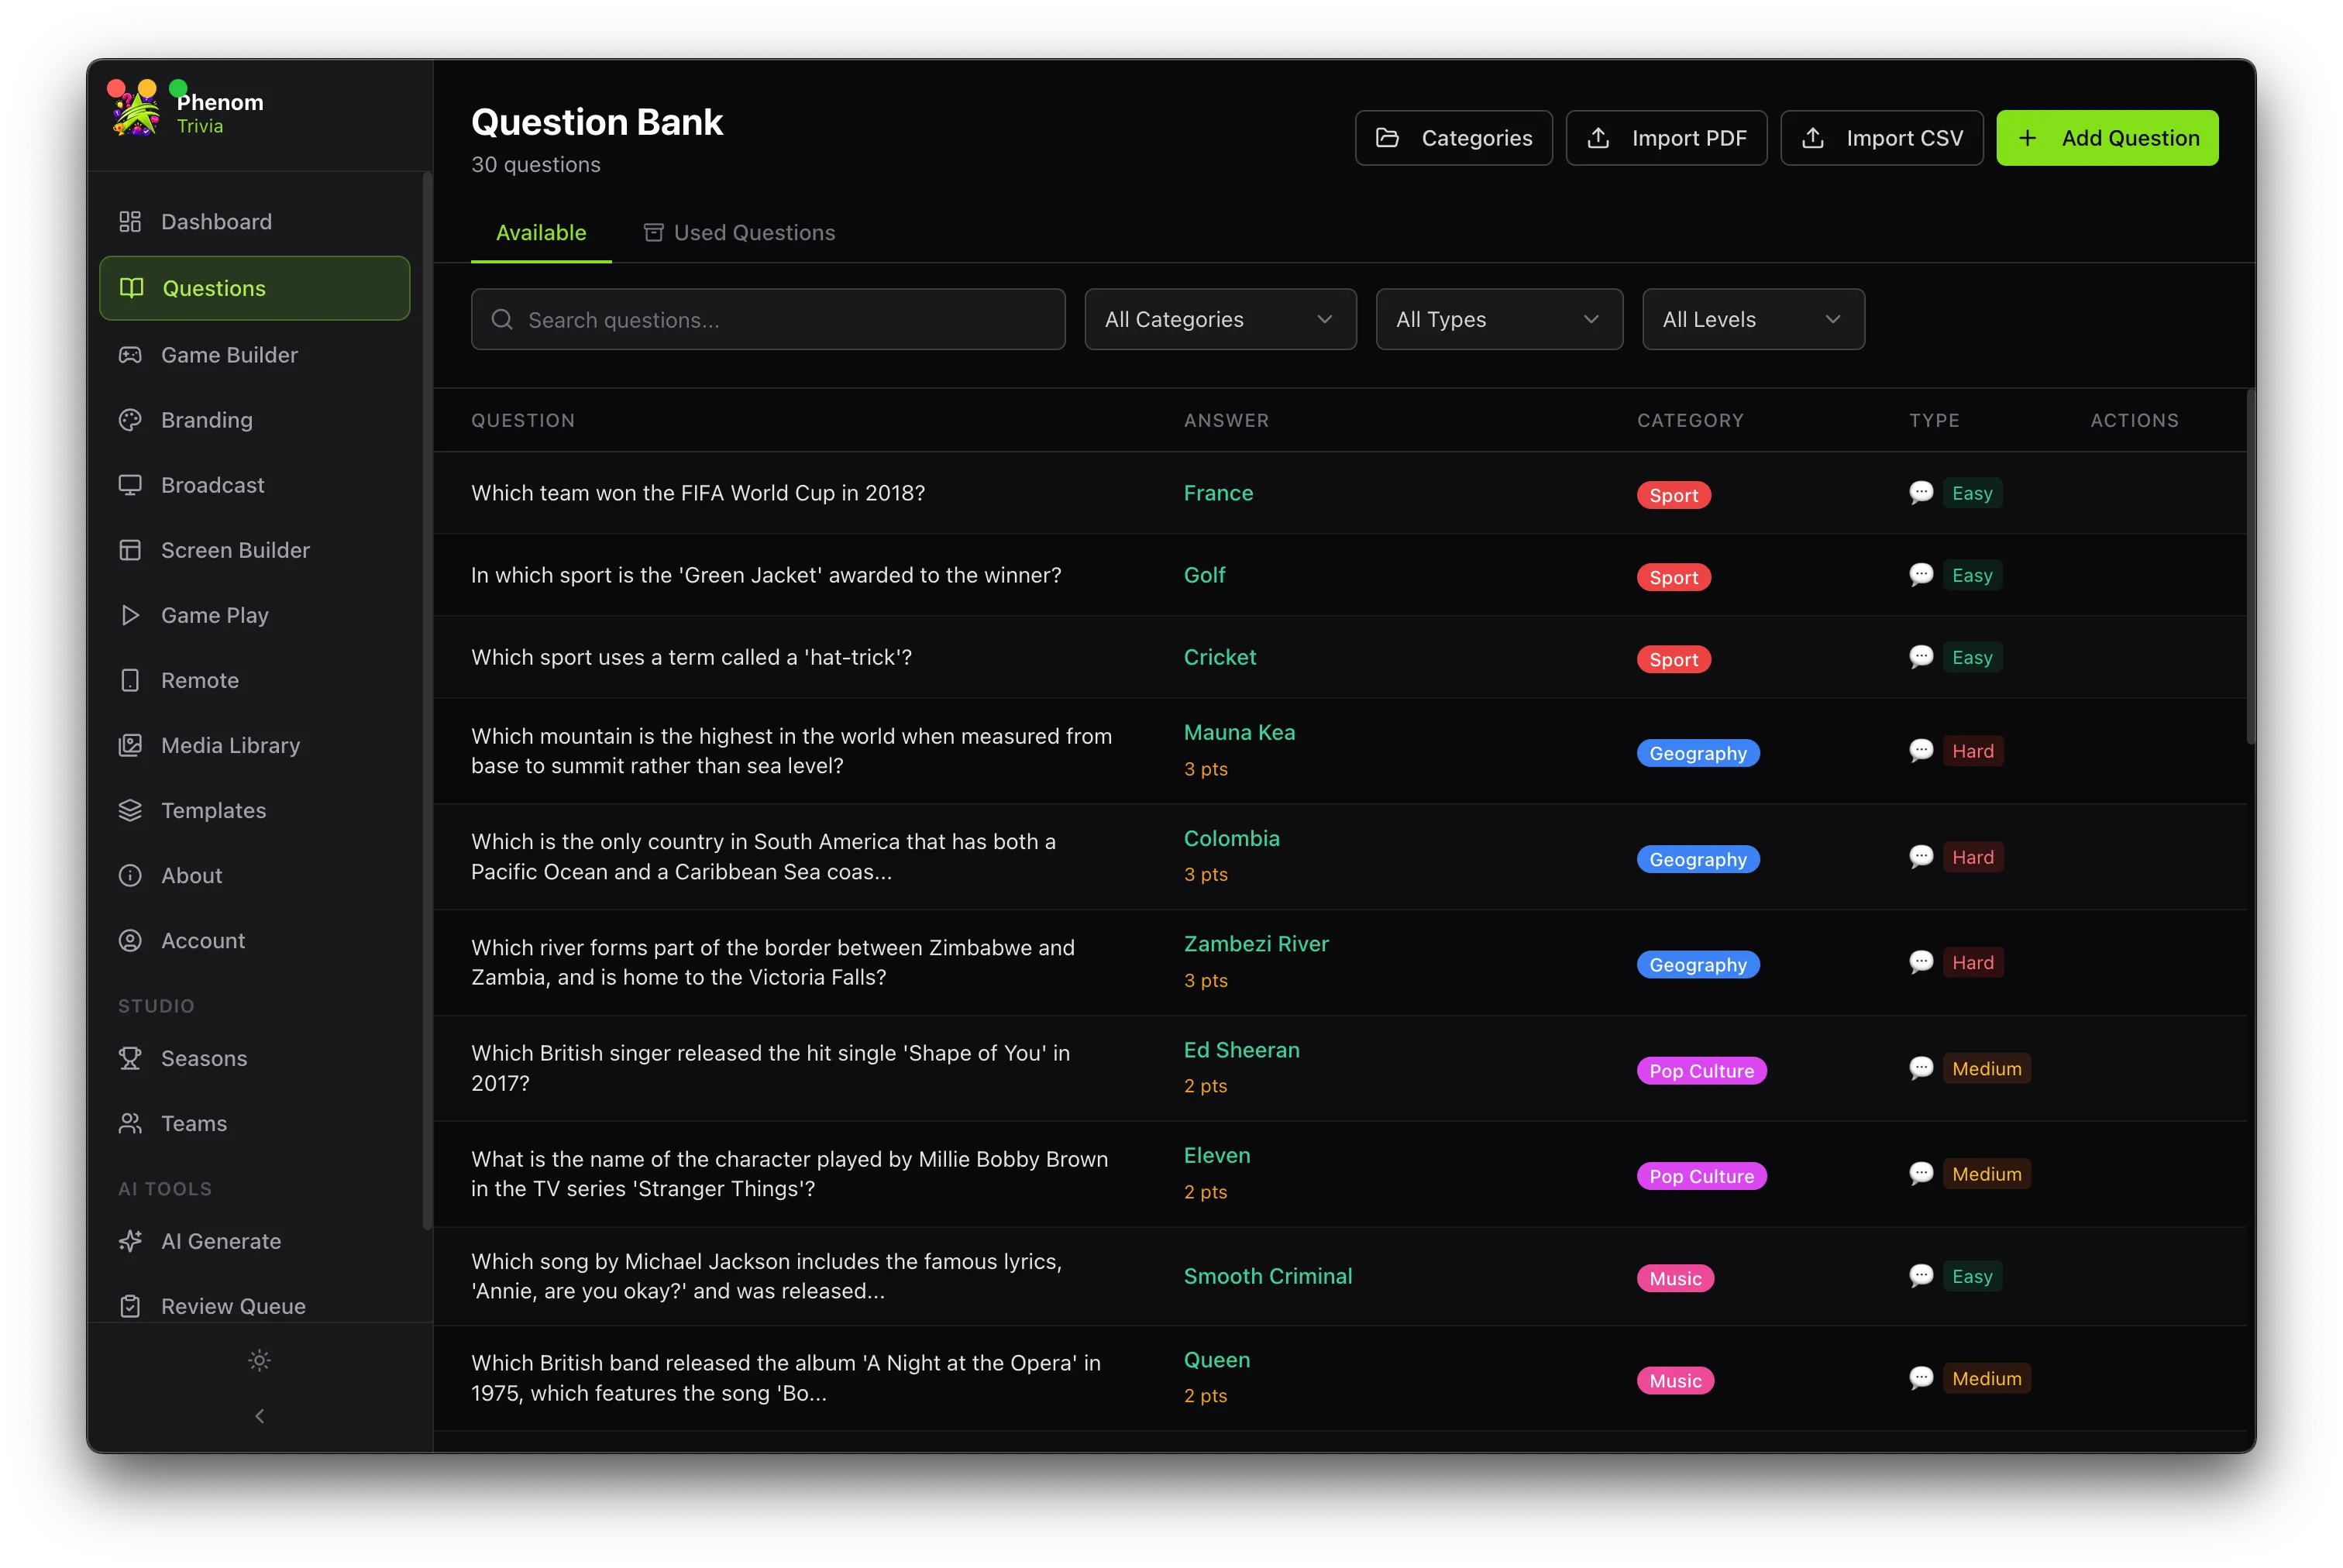This screenshot has width=2343, height=1568.
Task: Click the Remote device icon
Action: point(130,680)
